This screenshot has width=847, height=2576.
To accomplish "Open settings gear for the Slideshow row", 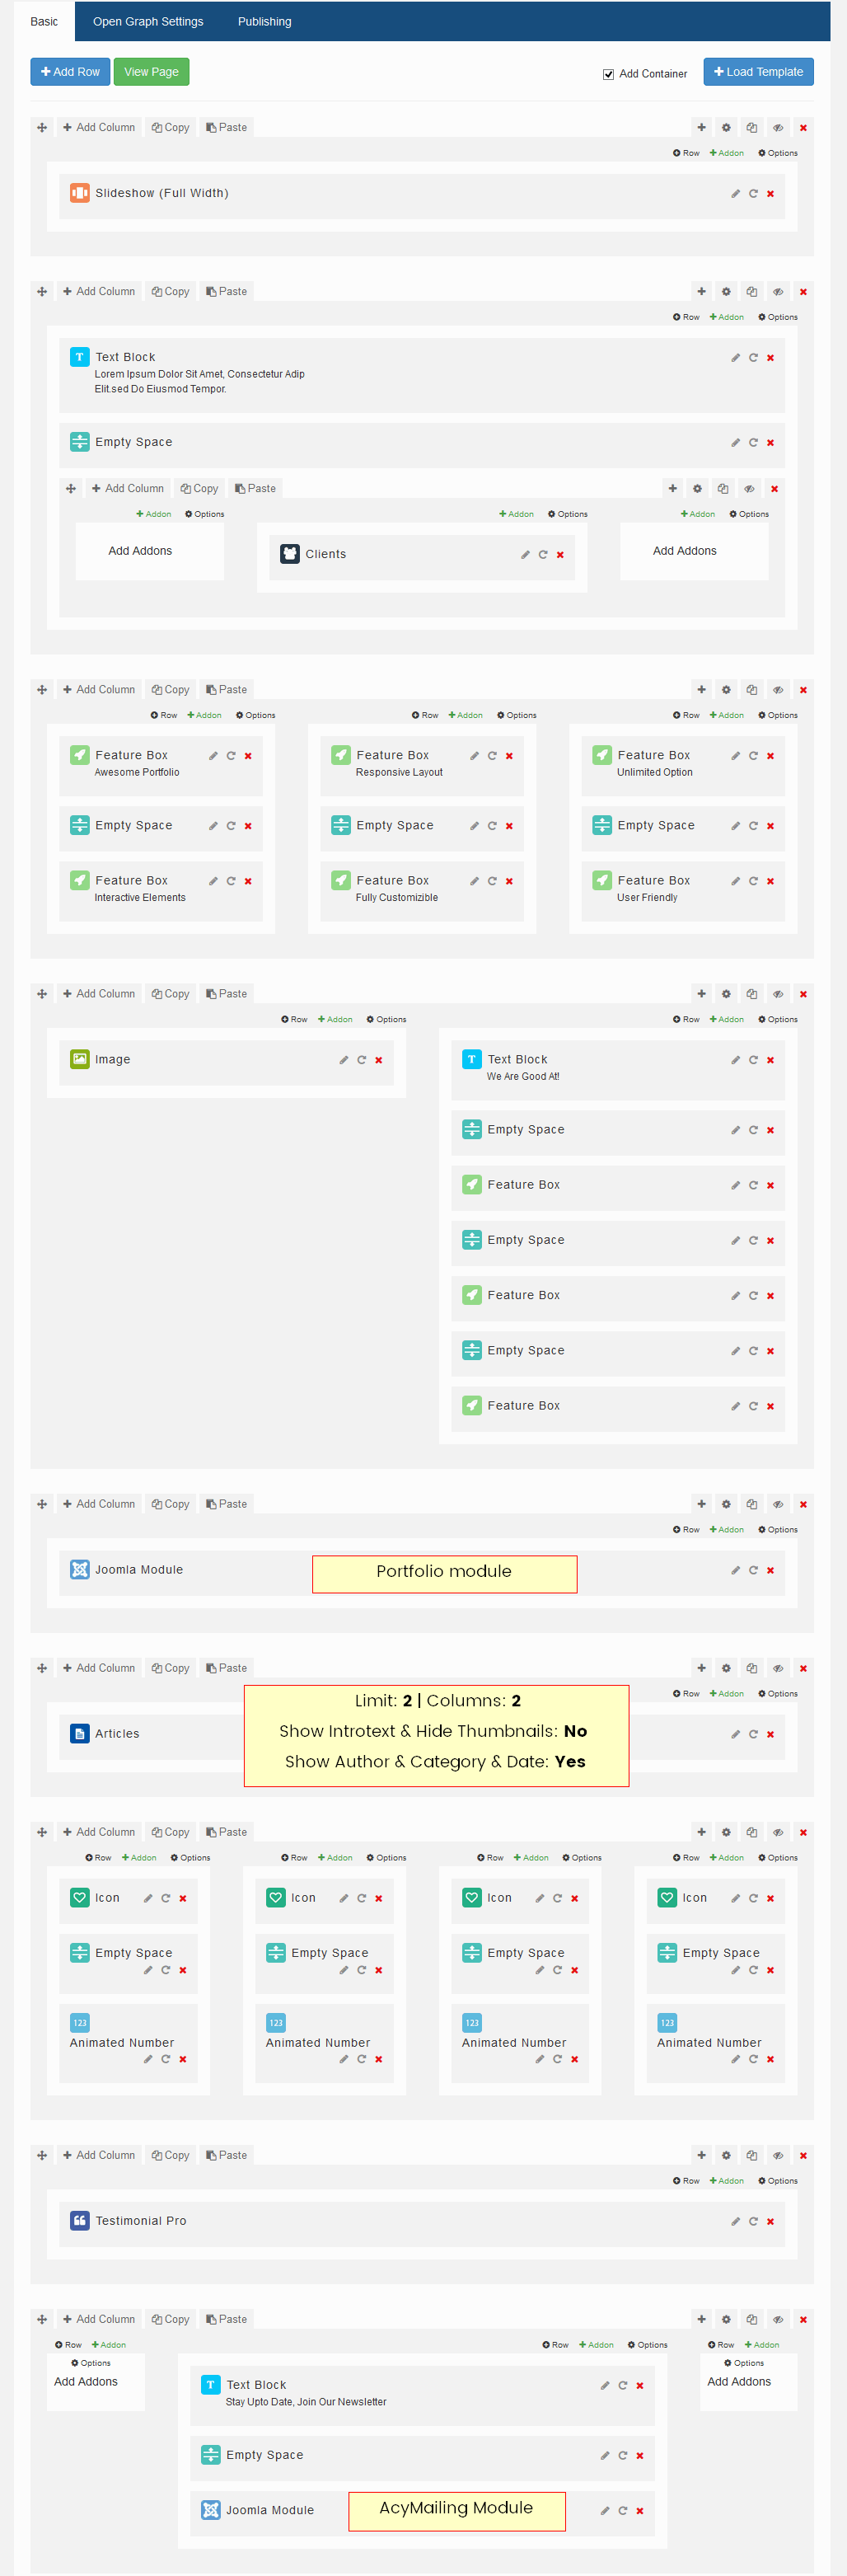I will (726, 127).
